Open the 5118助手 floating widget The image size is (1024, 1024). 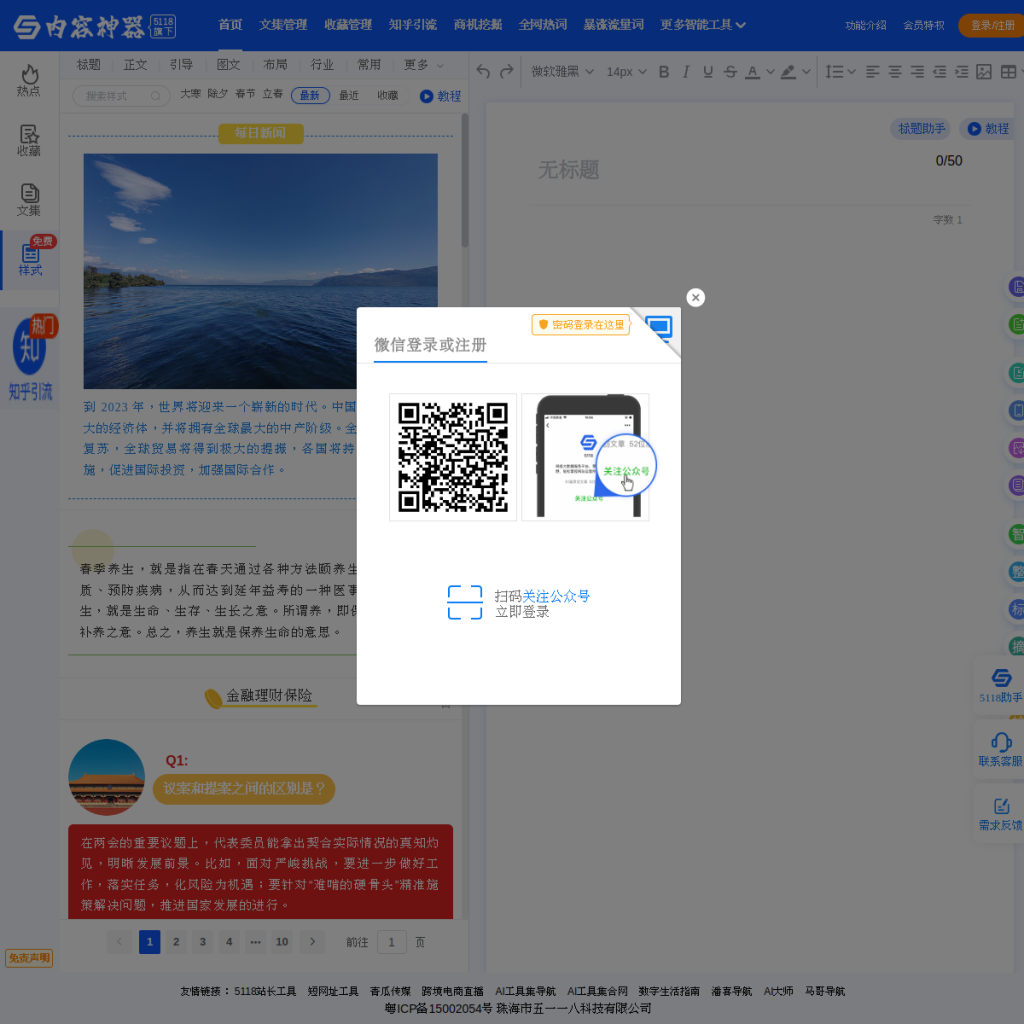[x=1000, y=684]
